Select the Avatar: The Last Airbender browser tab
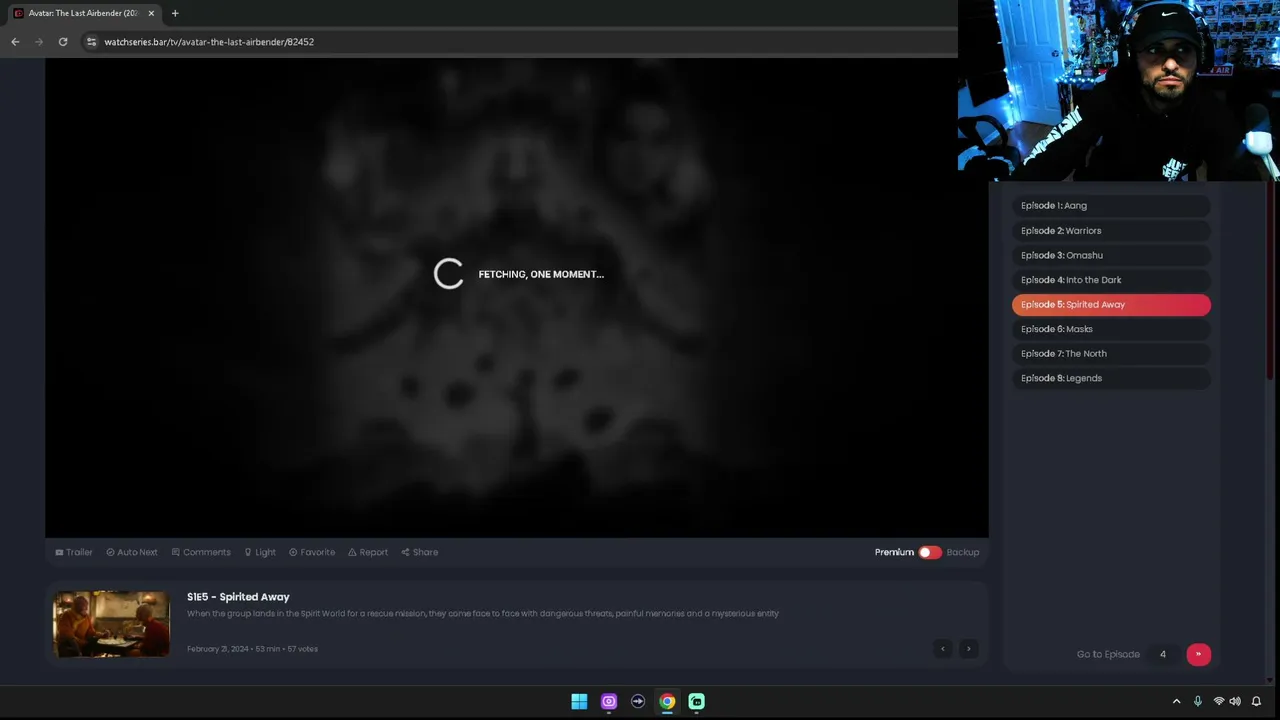Viewport: 1280px width, 720px height. click(84, 13)
